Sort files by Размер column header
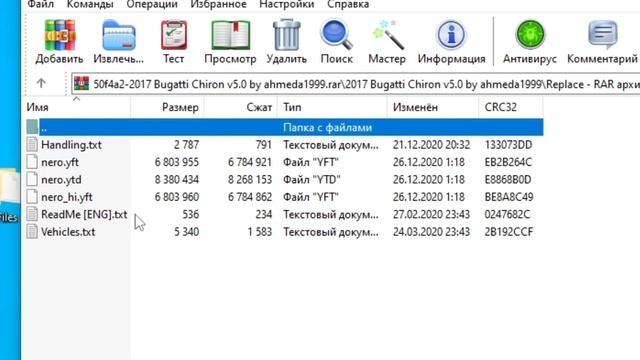Image resolution: width=640 pixels, height=360 pixels. [x=167, y=107]
